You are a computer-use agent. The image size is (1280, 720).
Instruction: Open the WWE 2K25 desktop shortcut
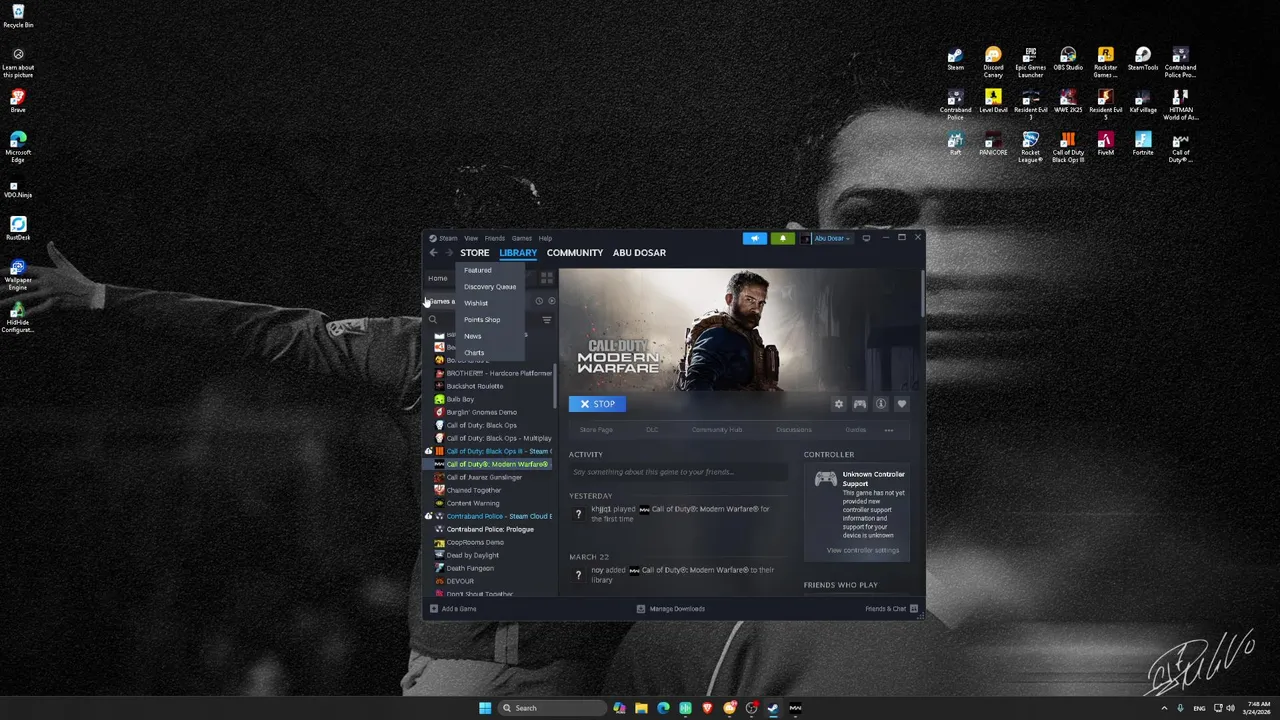[x=1068, y=101]
